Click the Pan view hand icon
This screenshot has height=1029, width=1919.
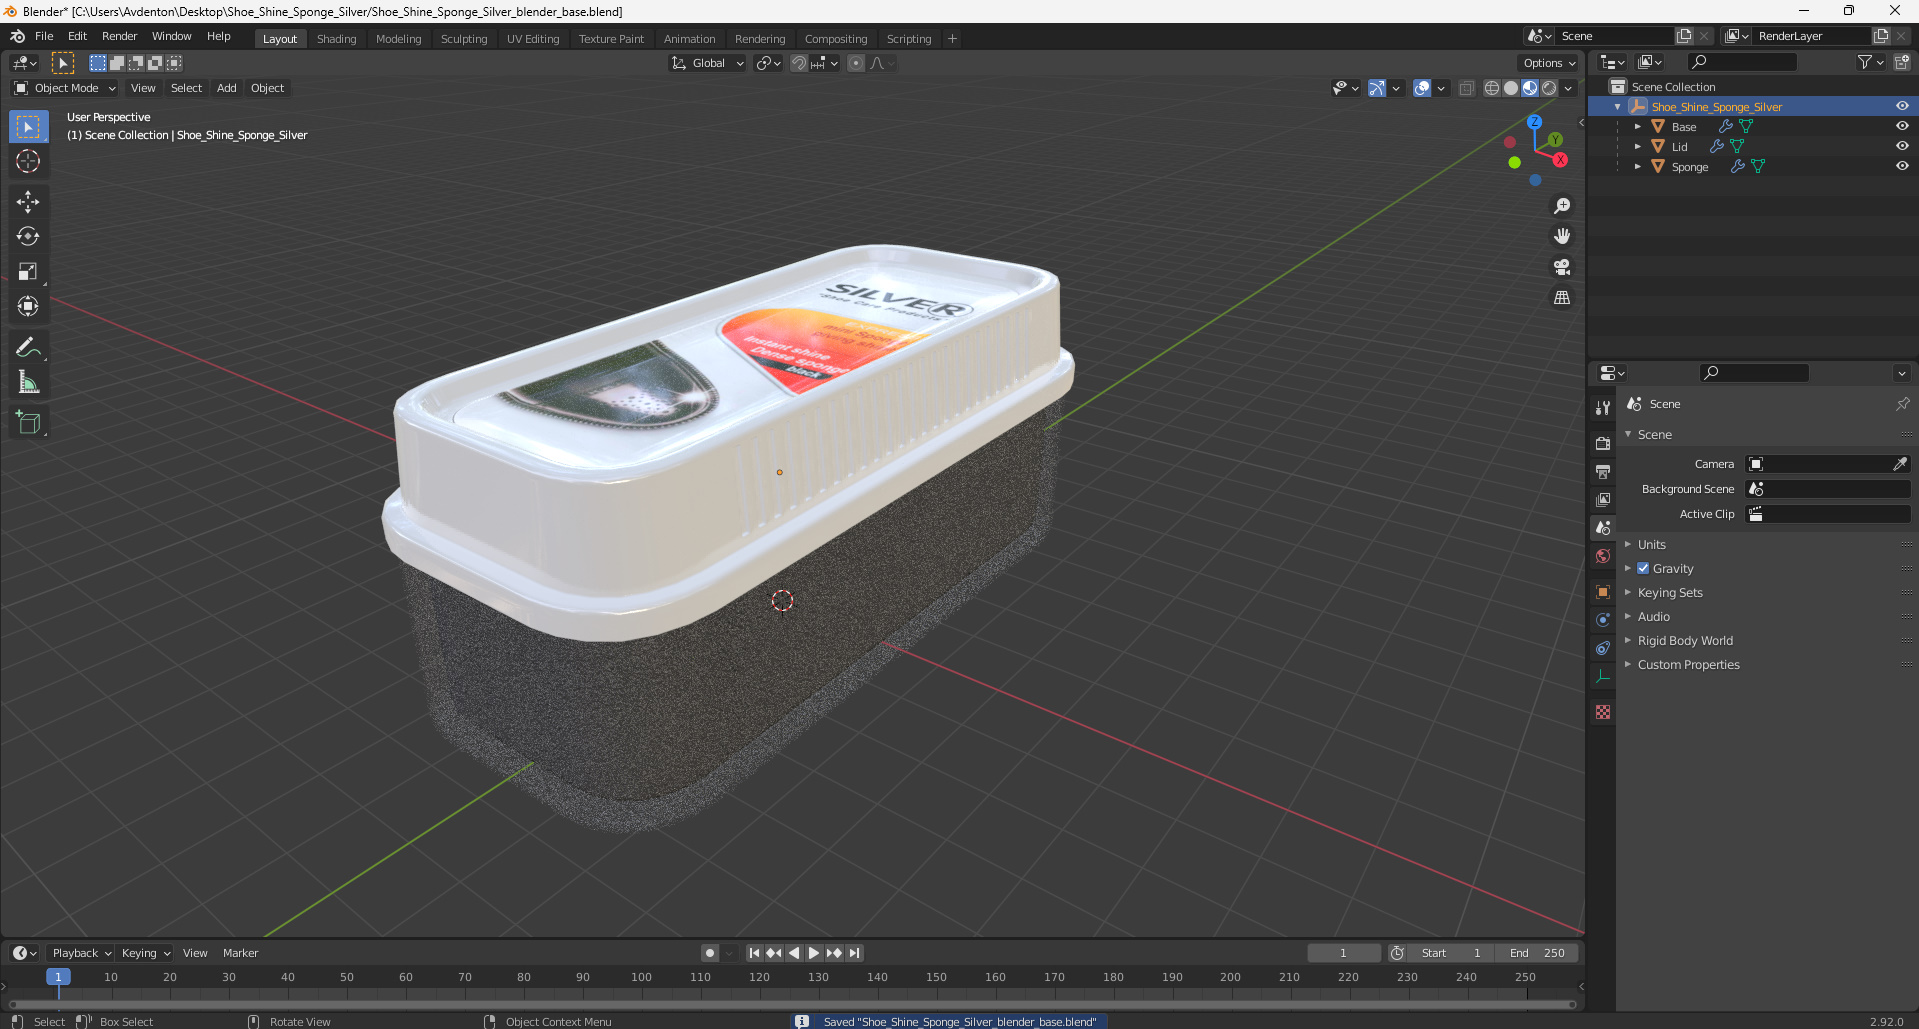click(1561, 237)
